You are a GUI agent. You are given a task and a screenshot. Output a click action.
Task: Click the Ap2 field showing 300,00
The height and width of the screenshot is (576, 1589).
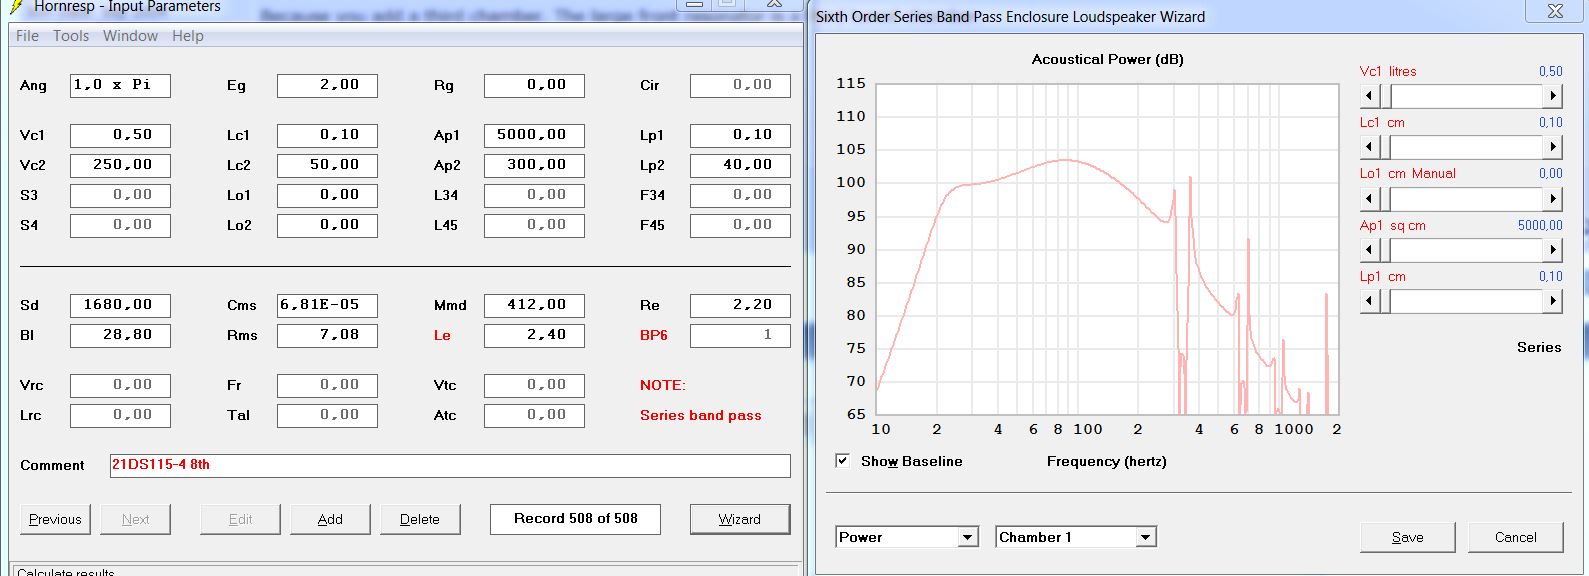(x=534, y=165)
